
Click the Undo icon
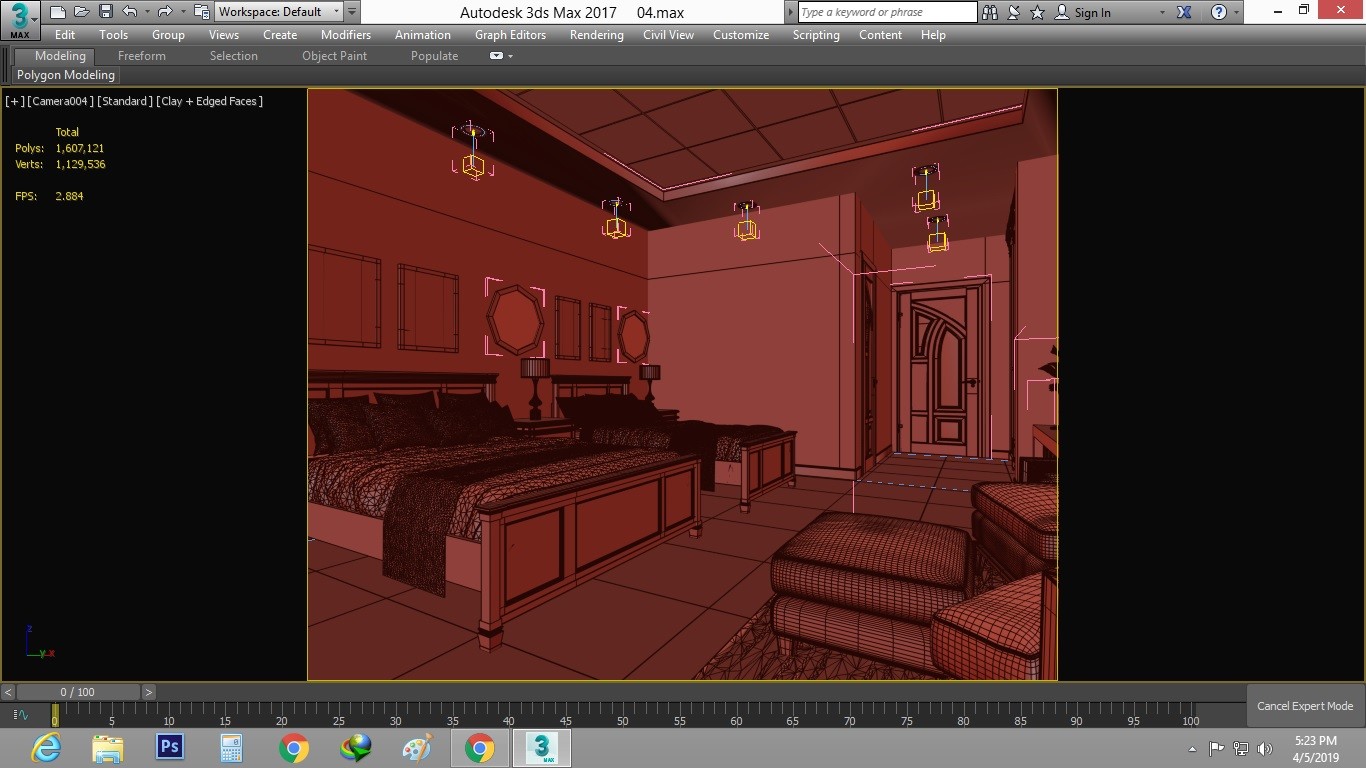click(129, 11)
